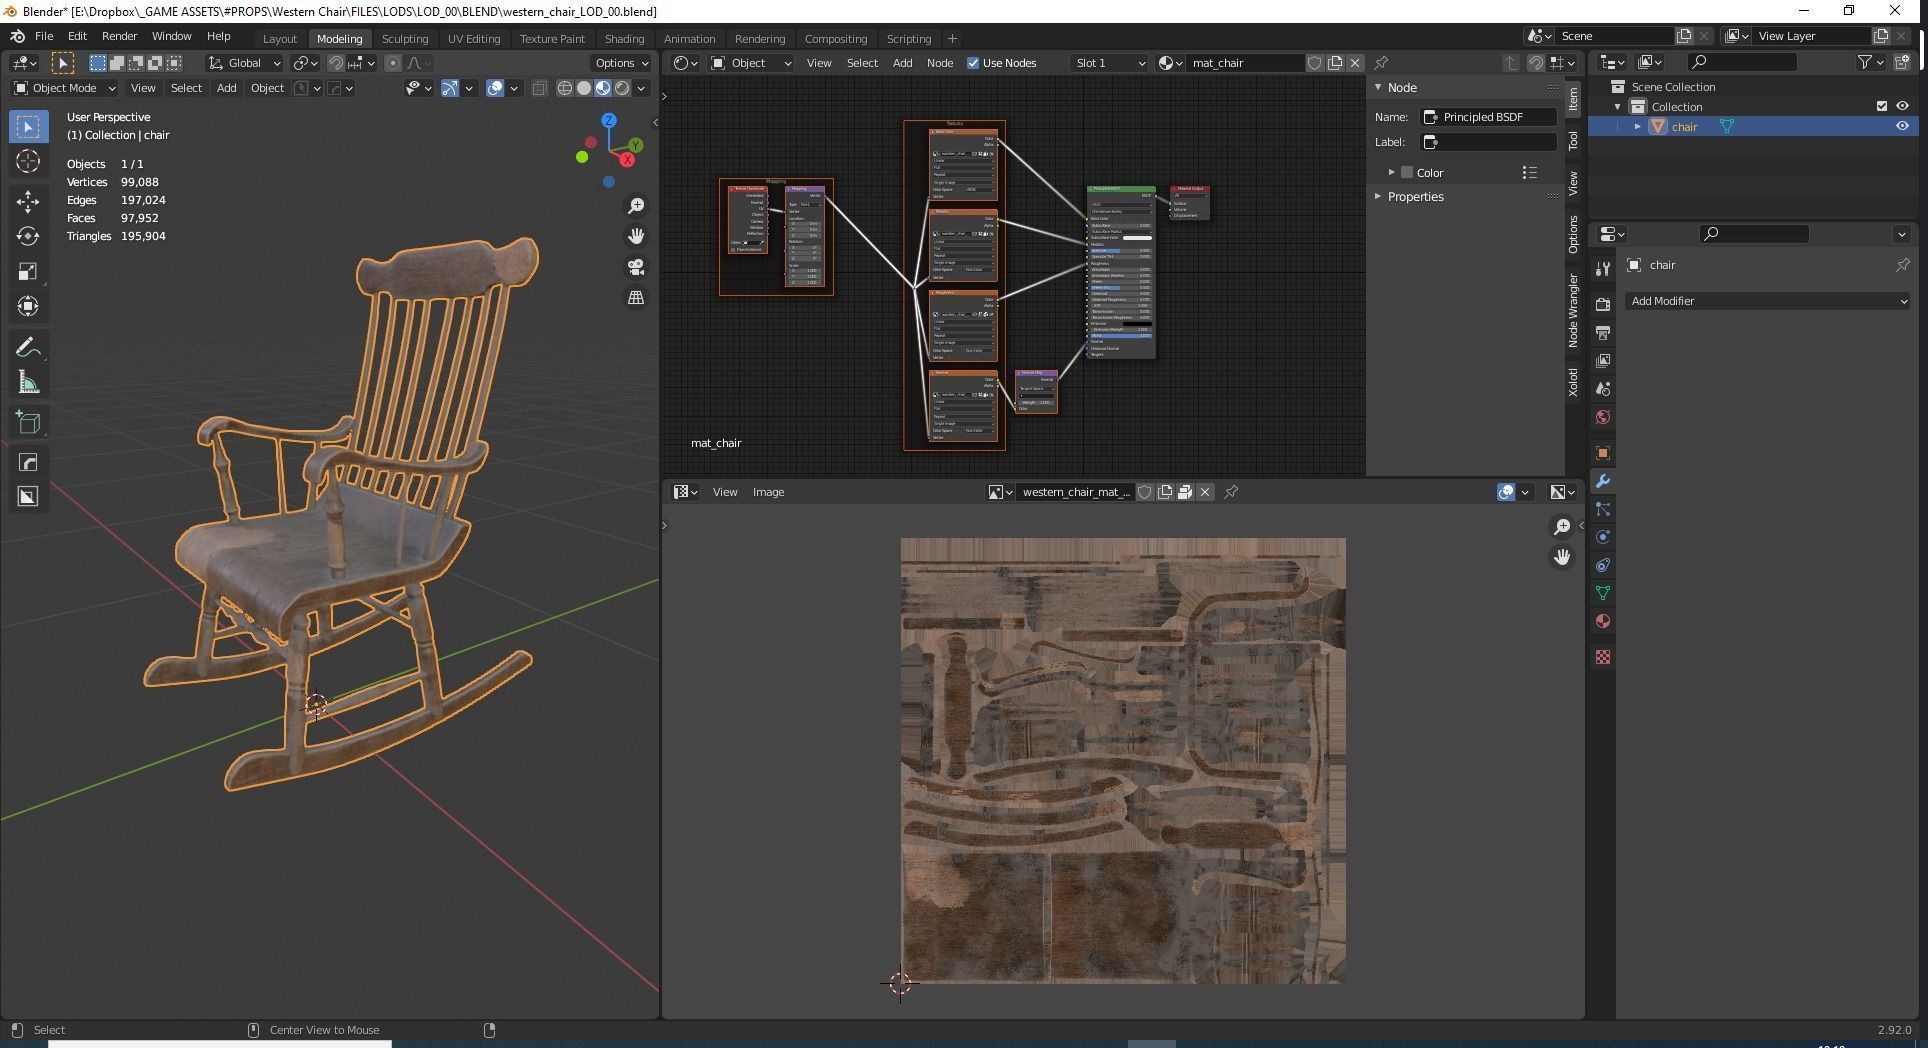Select the Measure tool
Screen dimensions: 1928x1048
point(28,382)
